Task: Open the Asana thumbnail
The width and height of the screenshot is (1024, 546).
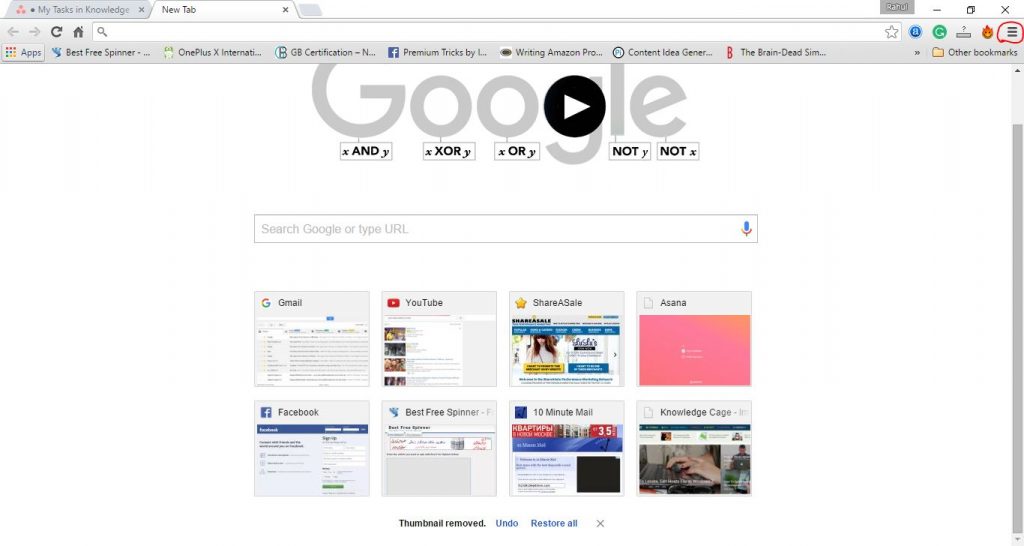Action: point(694,339)
